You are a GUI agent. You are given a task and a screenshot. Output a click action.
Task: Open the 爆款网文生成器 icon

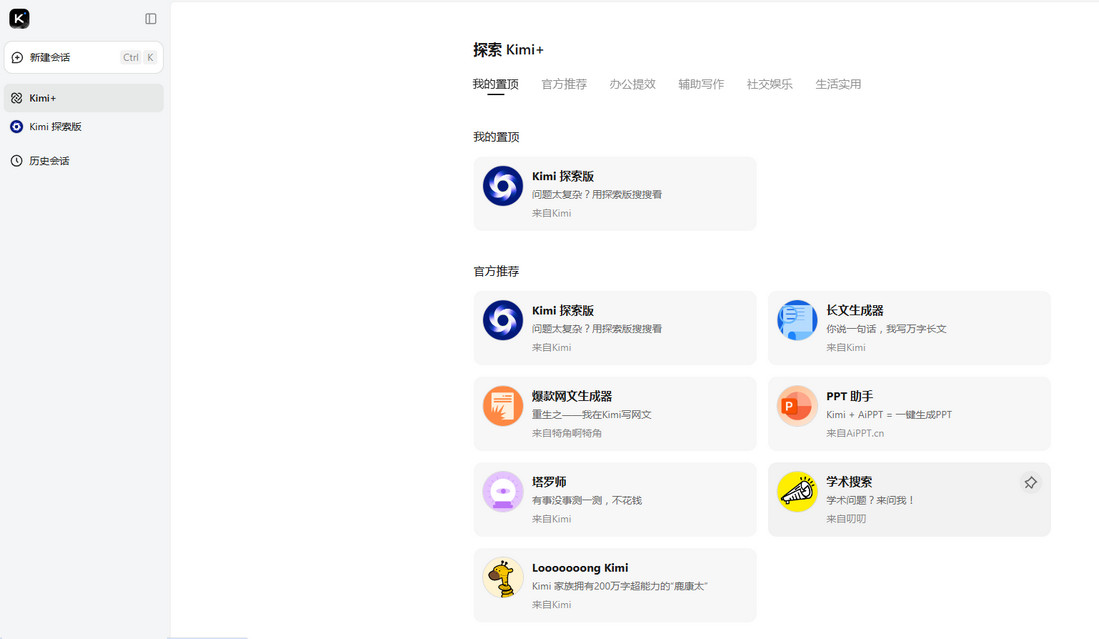pyautogui.click(x=503, y=406)
